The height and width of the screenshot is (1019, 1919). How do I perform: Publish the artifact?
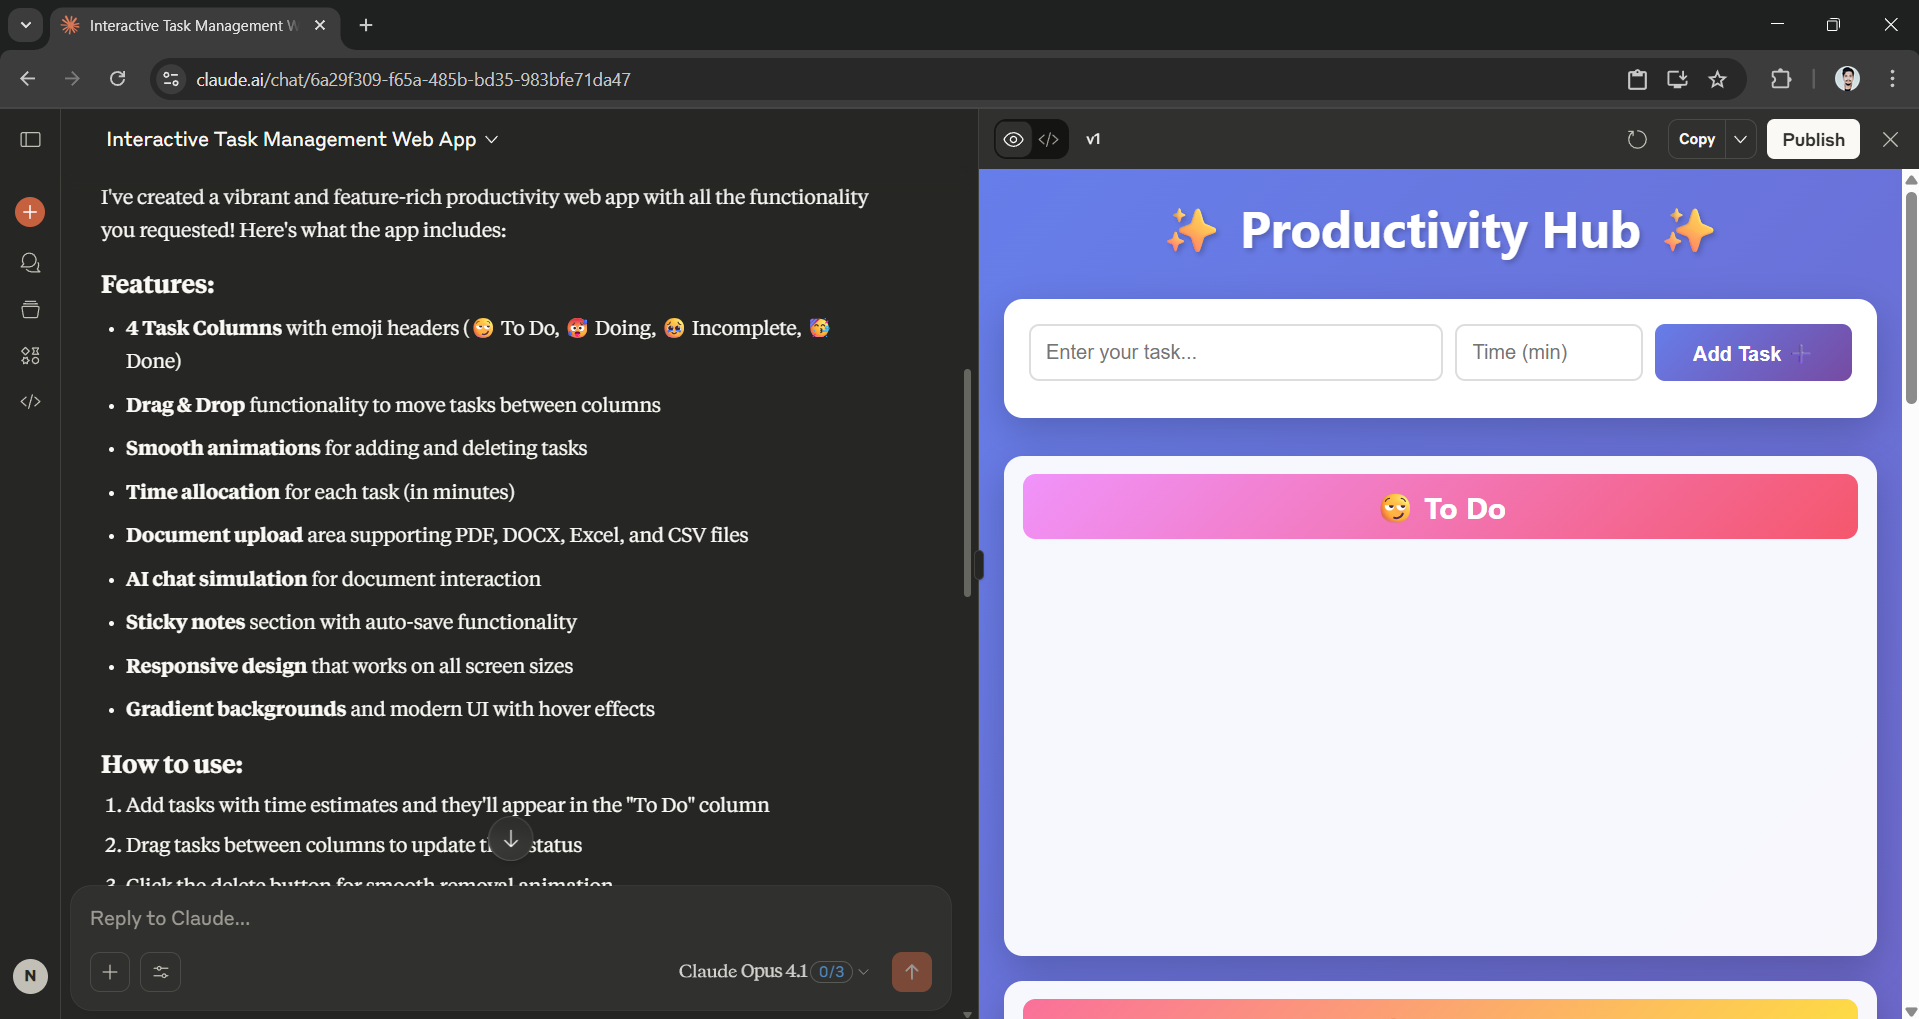(x=1812, y=139)
